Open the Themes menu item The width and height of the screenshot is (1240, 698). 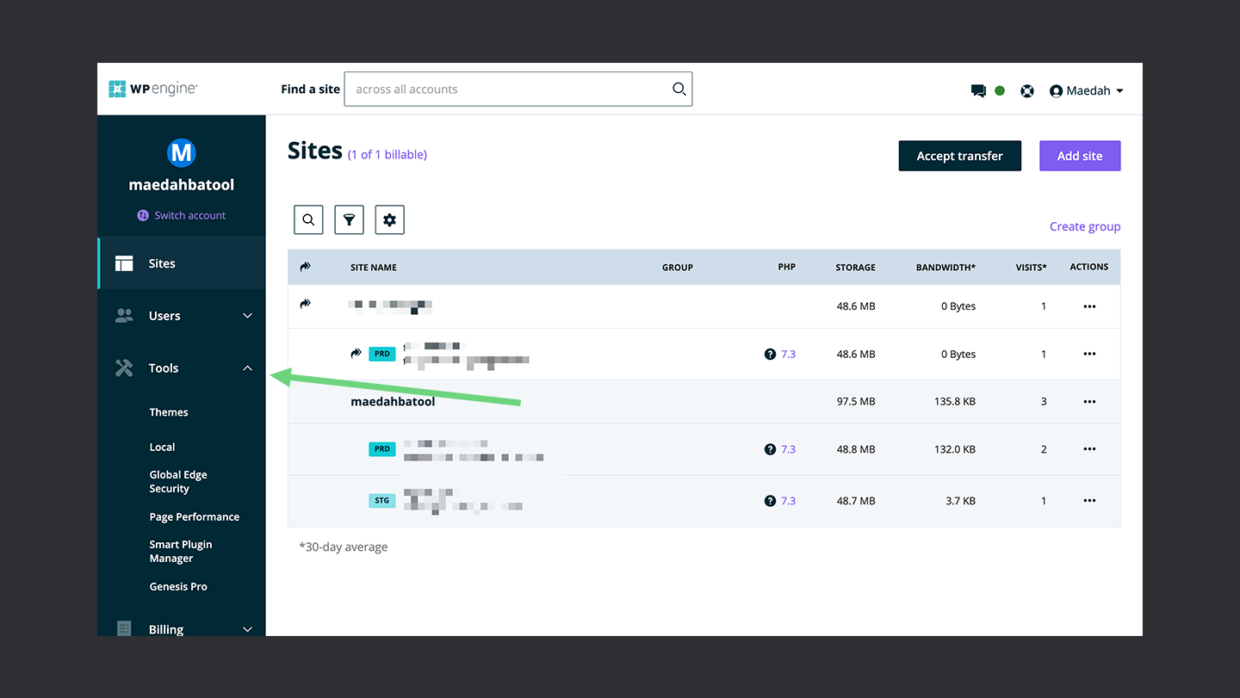168,412
